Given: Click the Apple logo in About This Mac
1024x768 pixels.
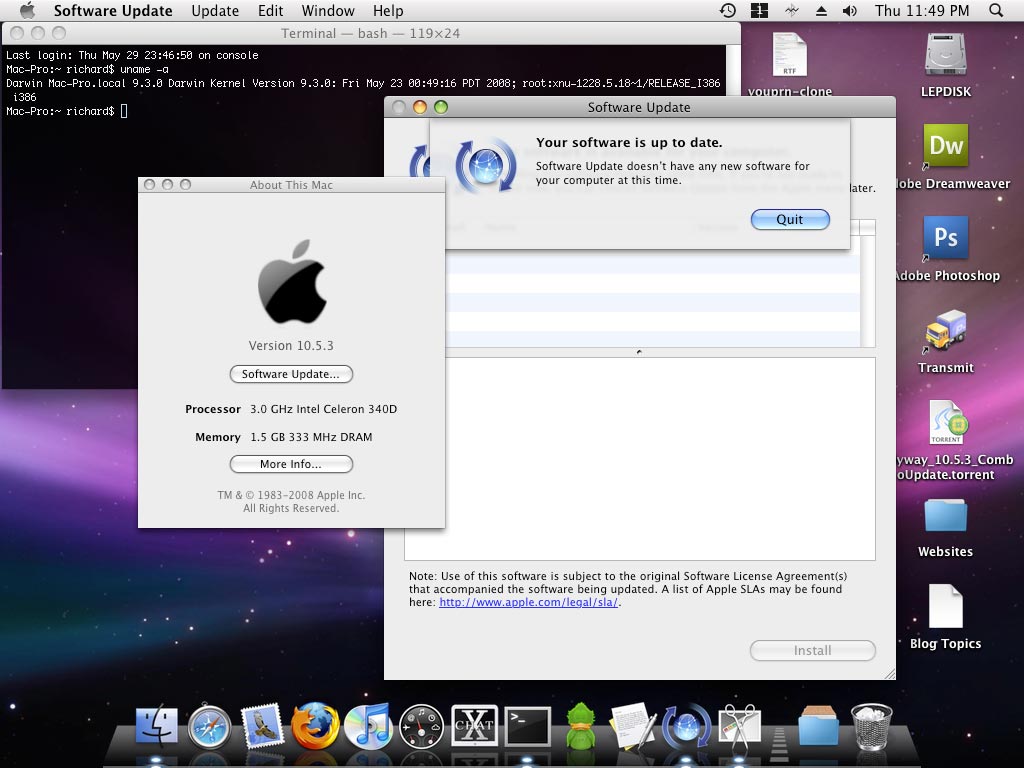Looking at the screenshot, I should (292, 281).
